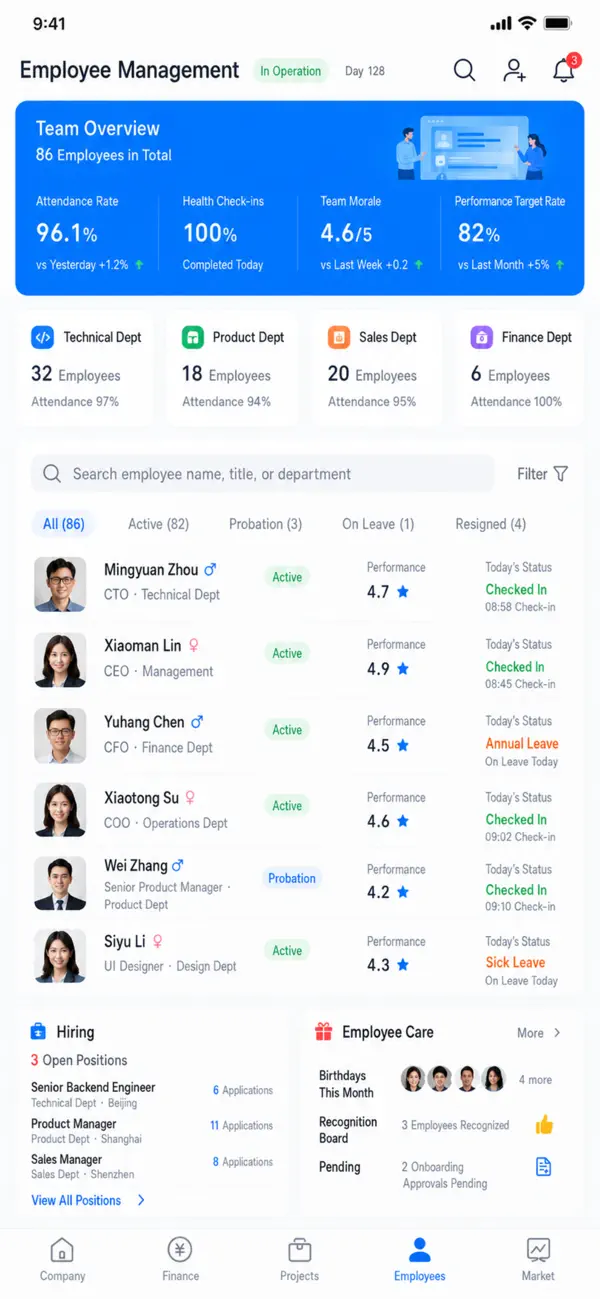Open Xiaoman Lin's avatar photo
The image size is (600, 1299).
pos(60,660)
